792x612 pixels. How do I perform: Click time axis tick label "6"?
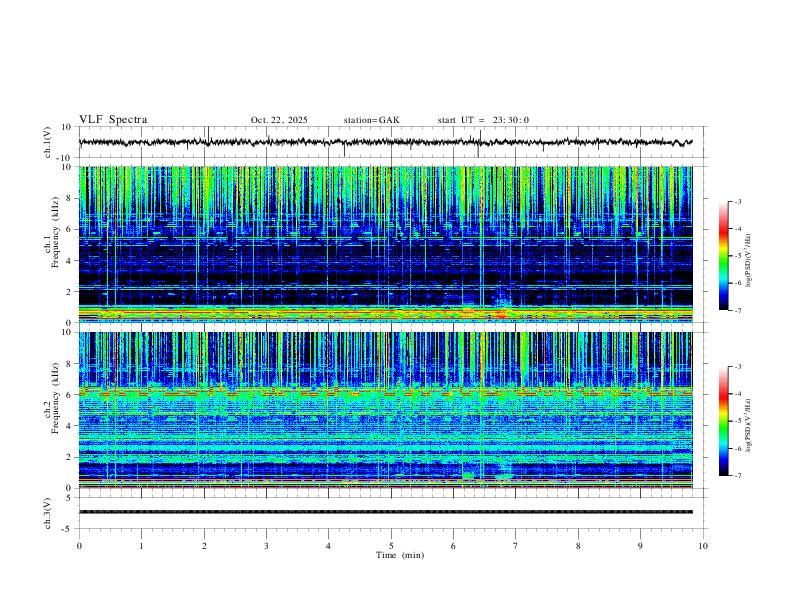coord(453,546)
